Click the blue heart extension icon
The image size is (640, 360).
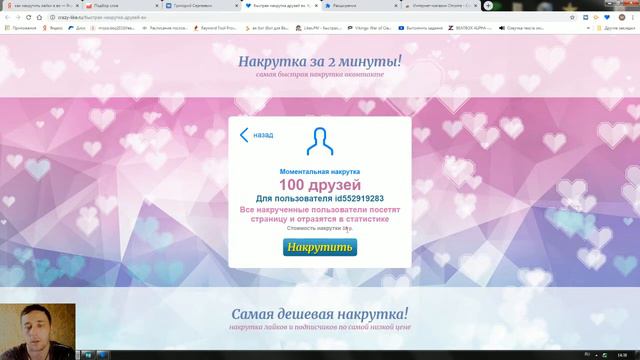pyautogui.click(x=607, y=18)
